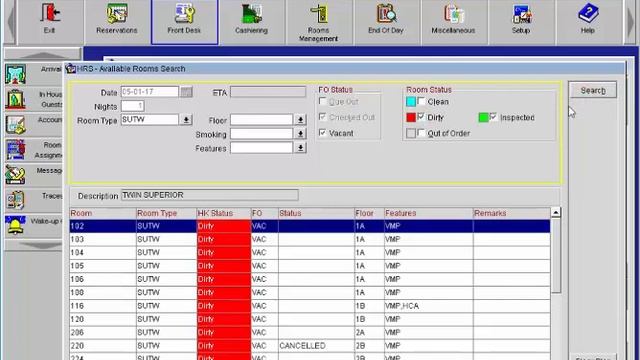Viewport: 640px width, 360px height.
Task: Click the Accounts sidebar icon
Action: pos(16,125)
